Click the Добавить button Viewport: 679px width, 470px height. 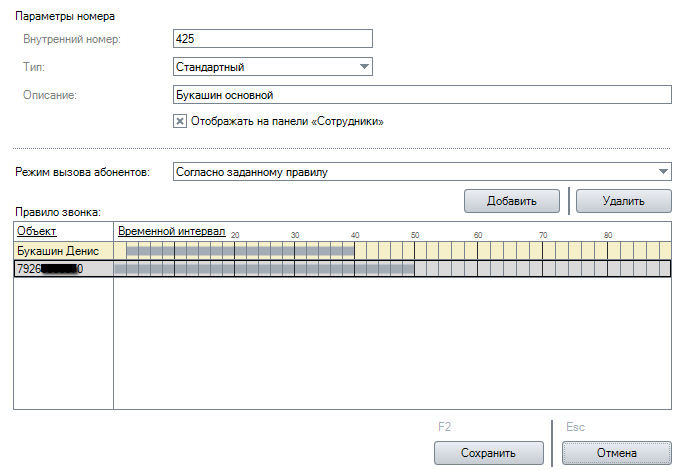pyautogui.click(x=512, y=201)
